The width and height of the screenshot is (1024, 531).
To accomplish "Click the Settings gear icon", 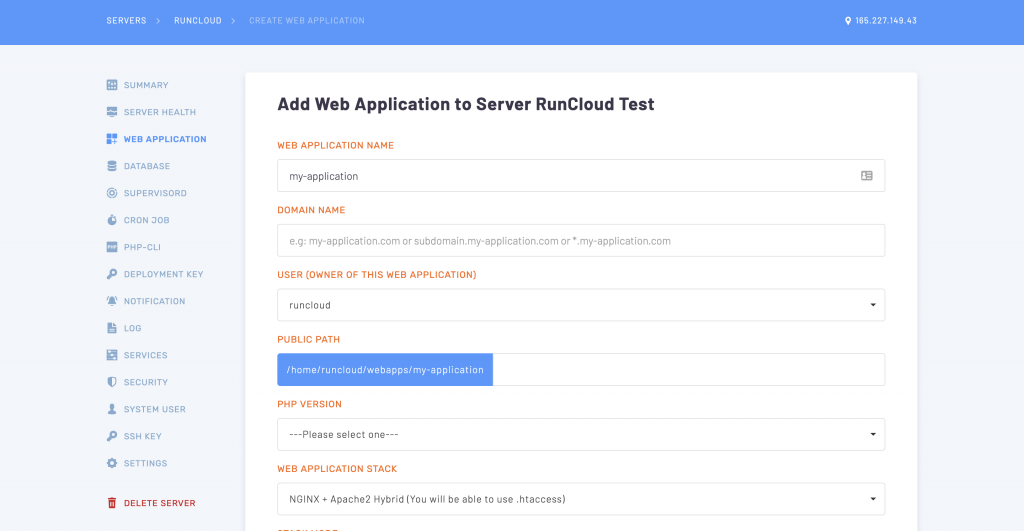I will click(x=112, y=463).
